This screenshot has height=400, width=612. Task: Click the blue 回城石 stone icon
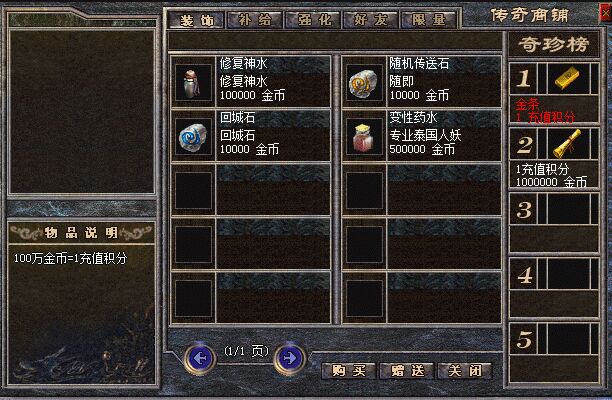point(193,137)
